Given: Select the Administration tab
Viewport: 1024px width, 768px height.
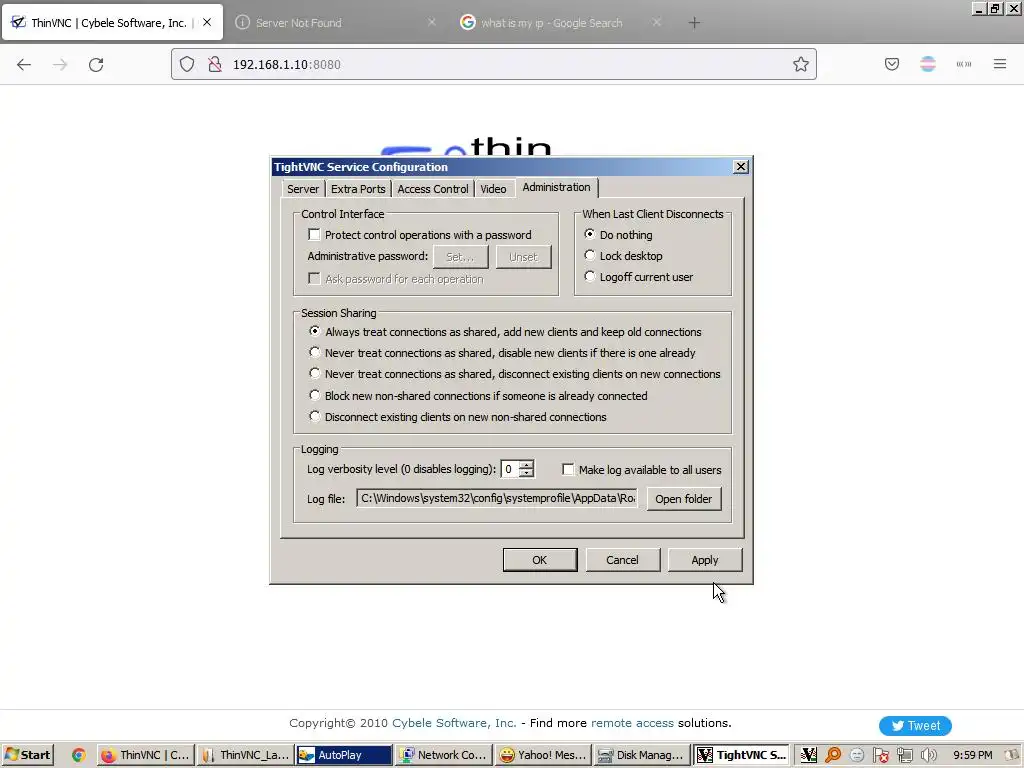Looking at the screenshot, I should point(556,187).
